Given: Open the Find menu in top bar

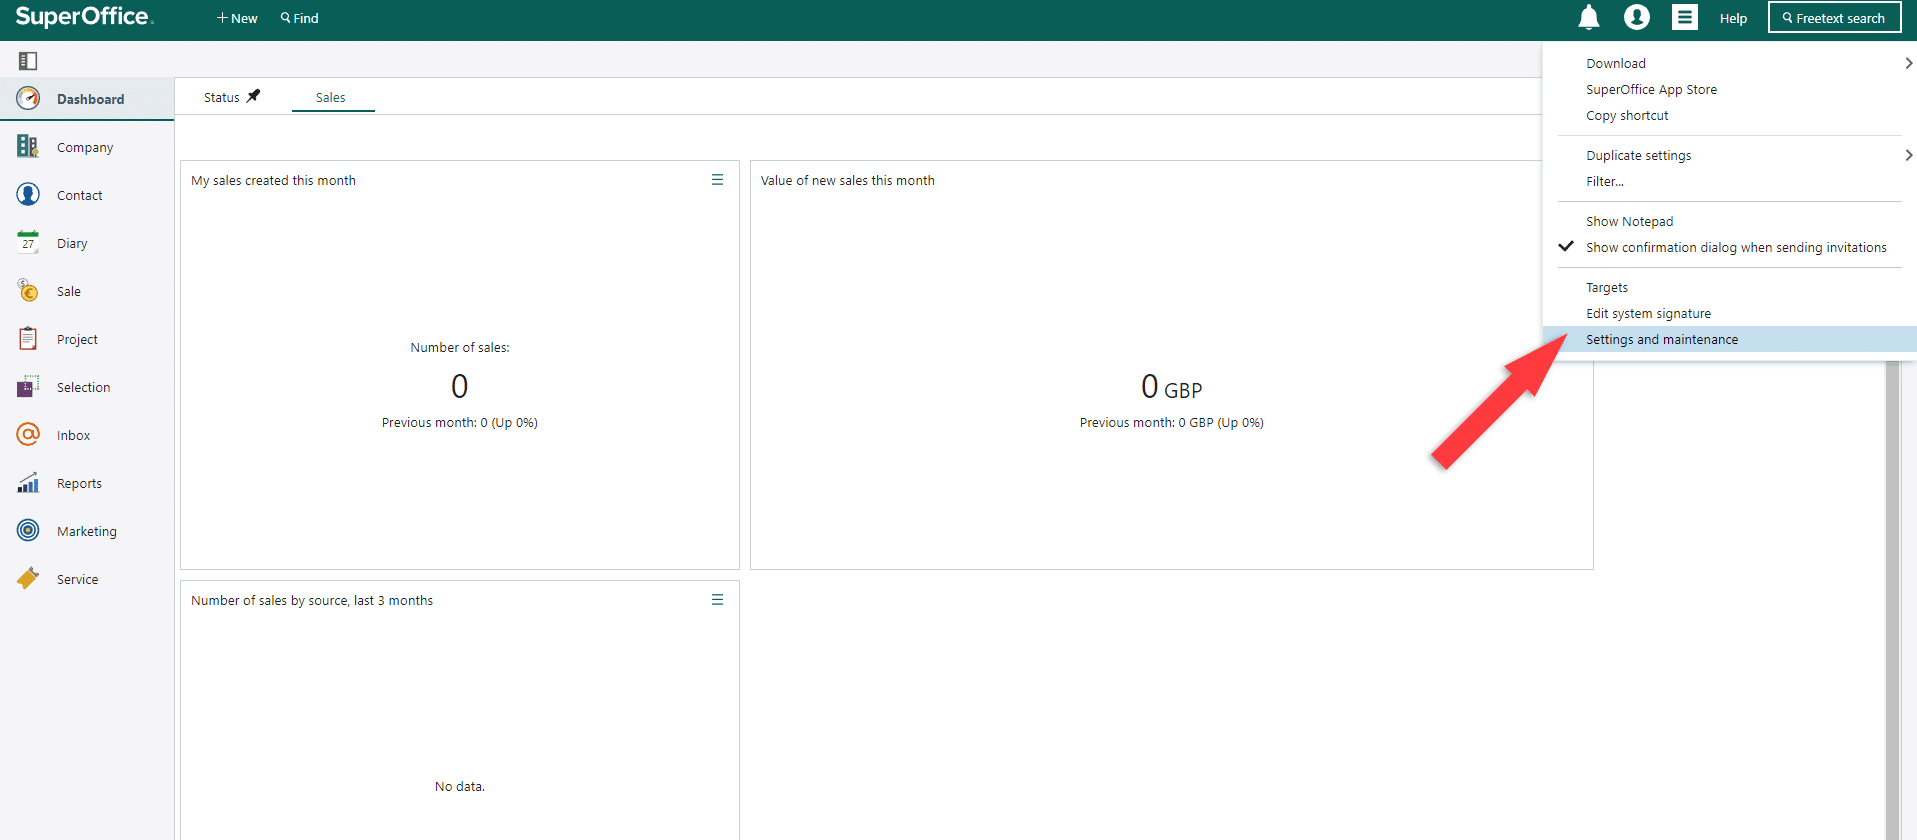Looking at the screenshot, I should [300, 18].
